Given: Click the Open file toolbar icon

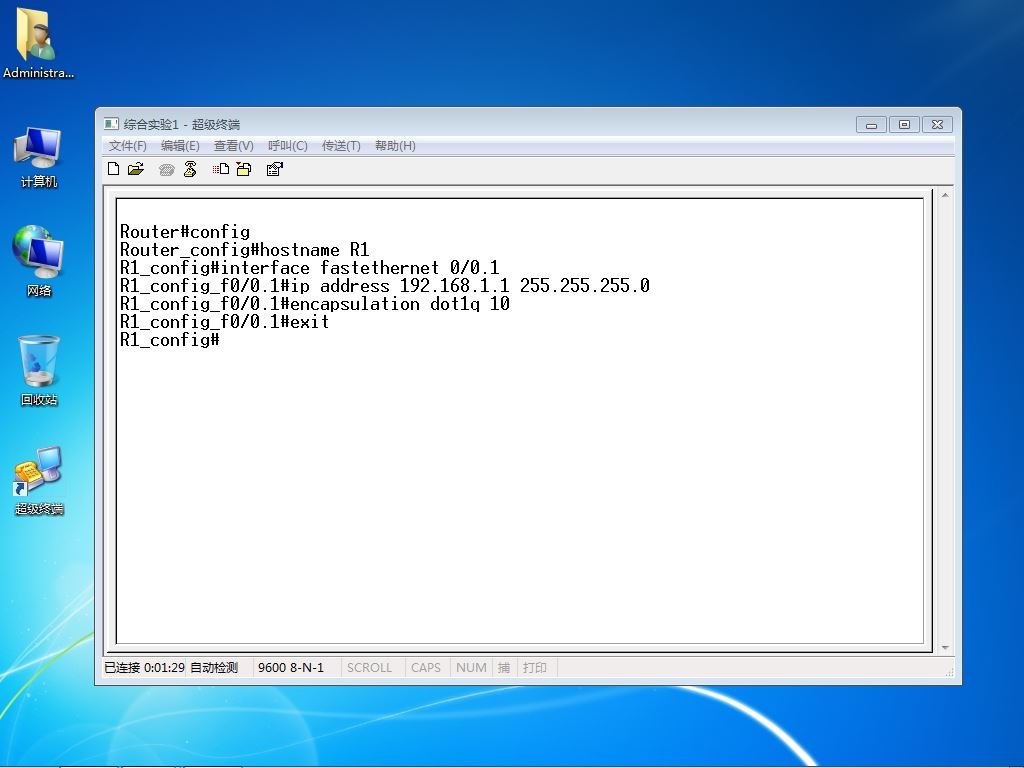Looking at the screenshot, I should (x=136, y=169).
